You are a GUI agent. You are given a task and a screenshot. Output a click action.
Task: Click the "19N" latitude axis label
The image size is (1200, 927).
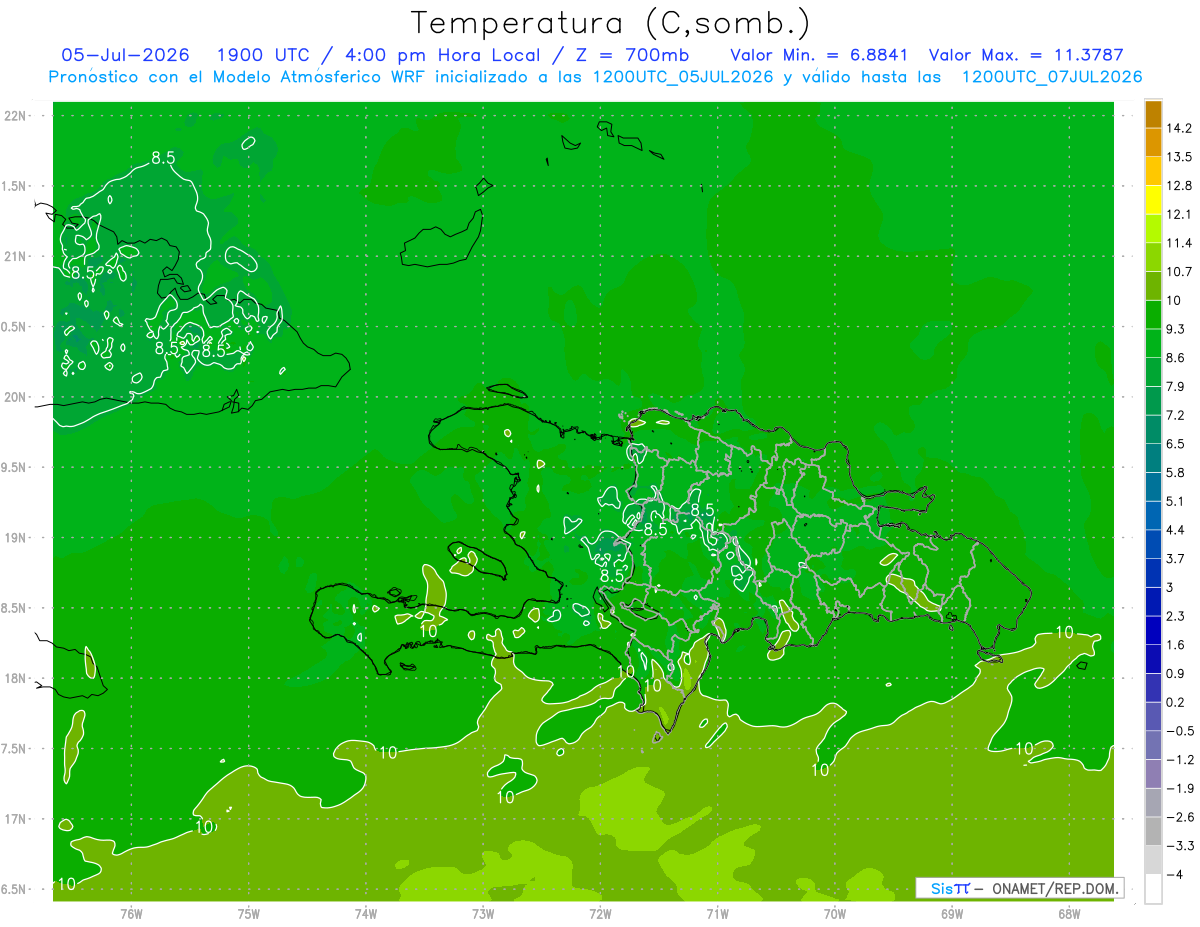click(15, 538)
